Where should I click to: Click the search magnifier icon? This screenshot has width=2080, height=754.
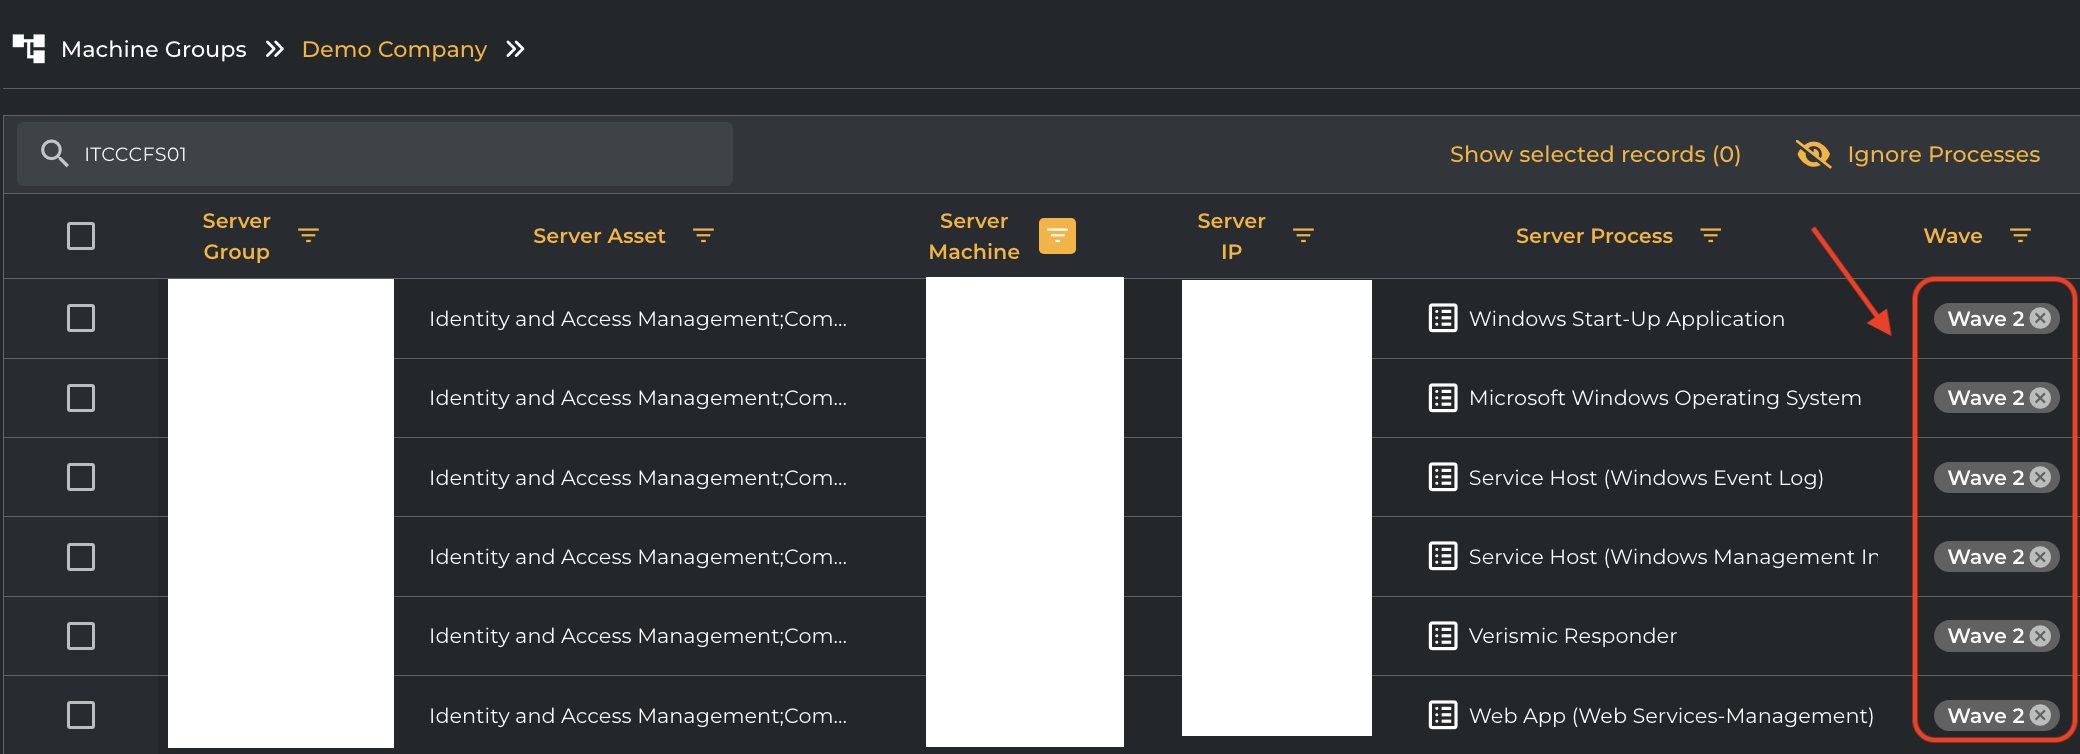pyautogui.click(x=54, y=153)
